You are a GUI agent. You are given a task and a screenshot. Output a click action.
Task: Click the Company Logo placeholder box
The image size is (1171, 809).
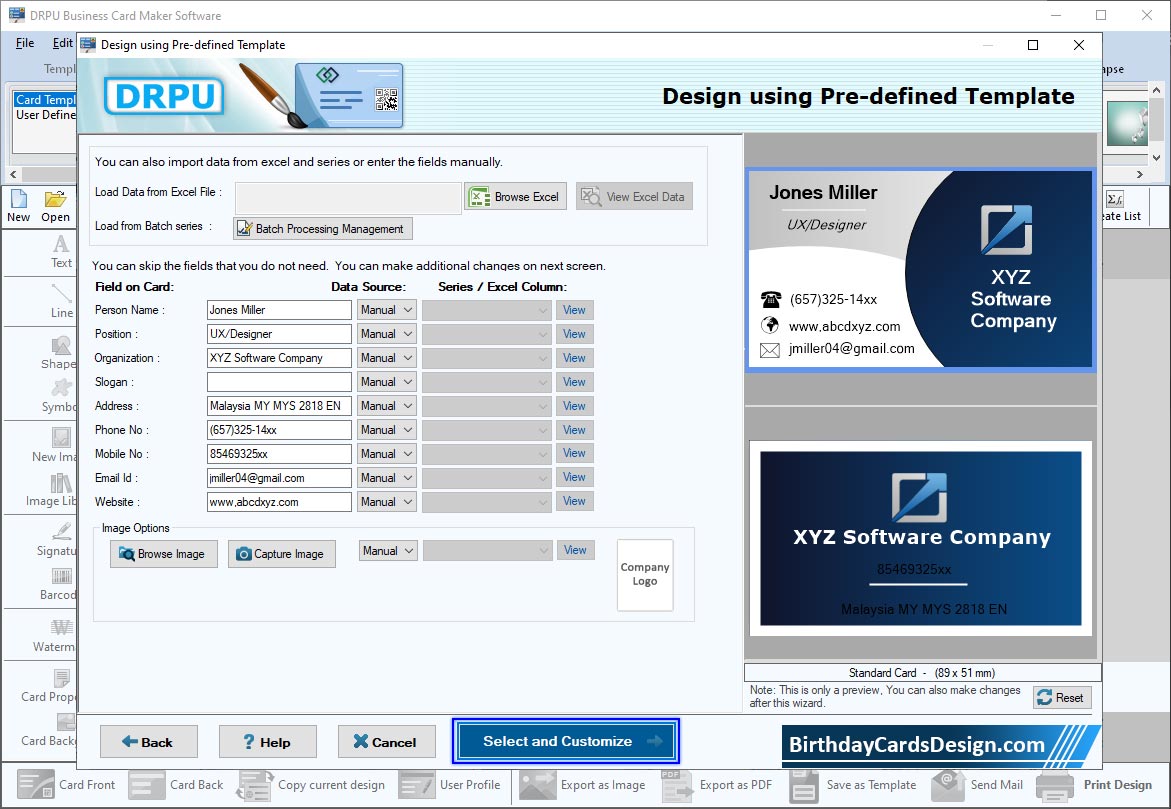click(645, 575)
